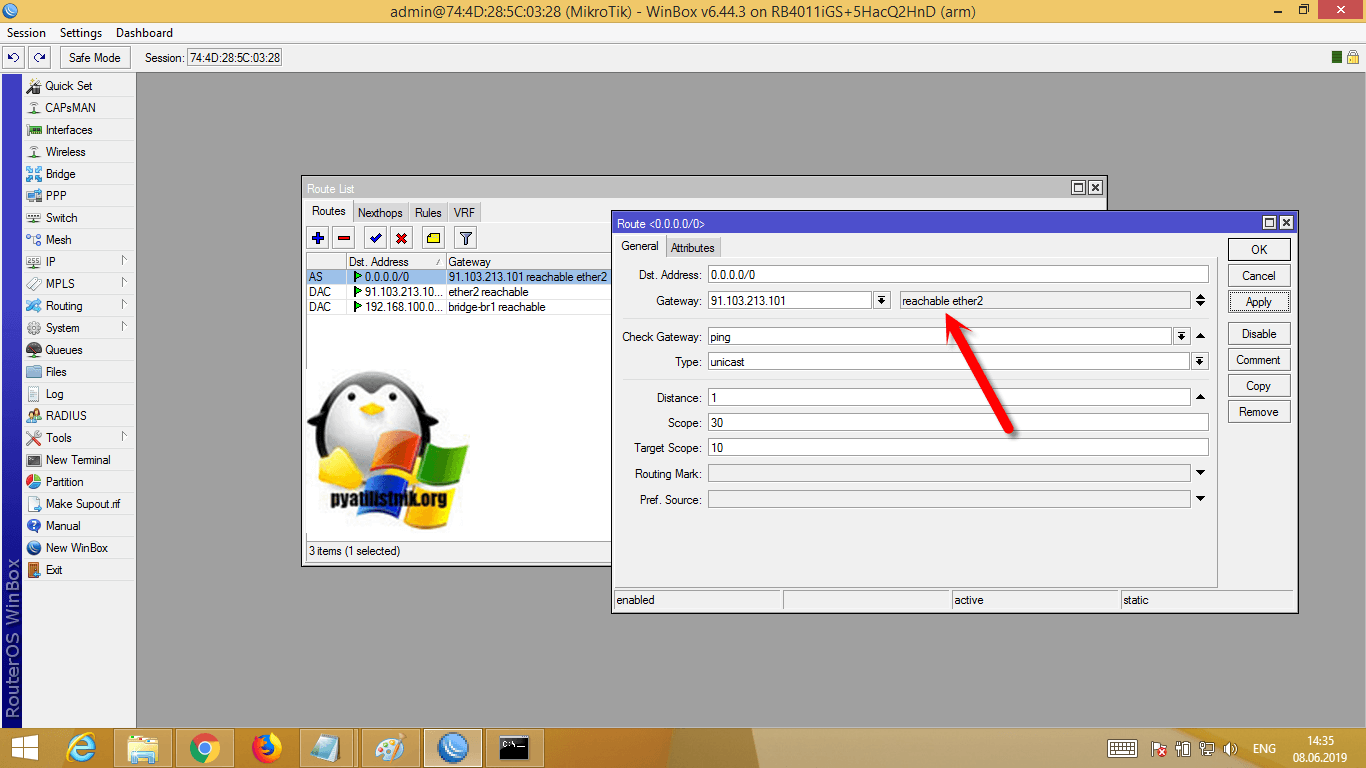This screenshot has height=768, width=1366.
Task: Click the Disable button in route dialog
Action: coord(1259,334)
